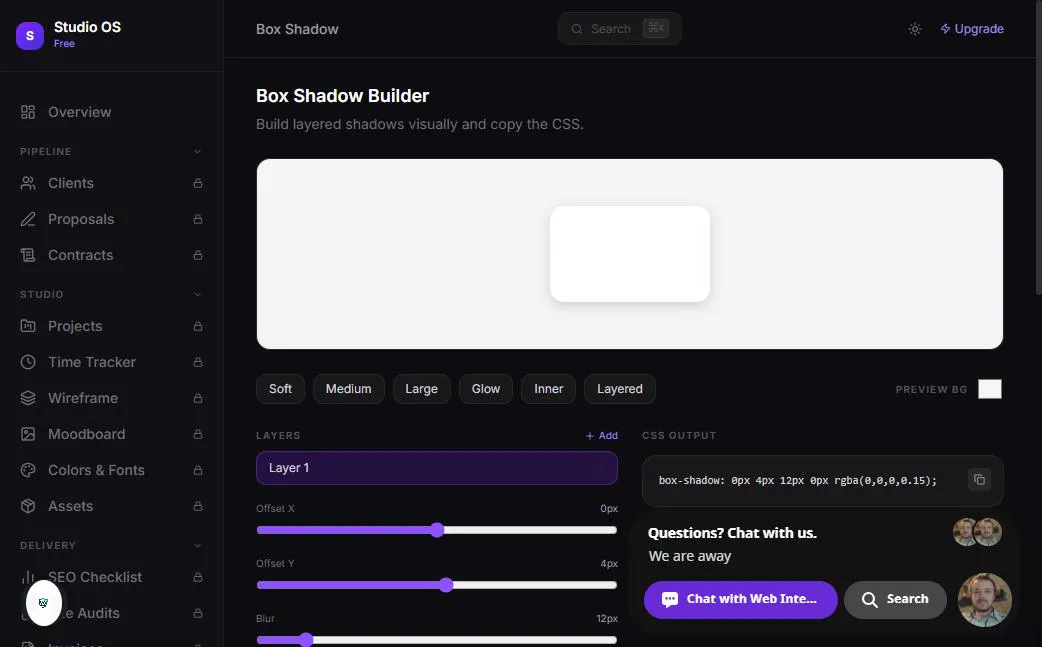This screenshot has height=647, width=1042.
Task: Apply the Medium shadow preset
Action: pos(349,389)
